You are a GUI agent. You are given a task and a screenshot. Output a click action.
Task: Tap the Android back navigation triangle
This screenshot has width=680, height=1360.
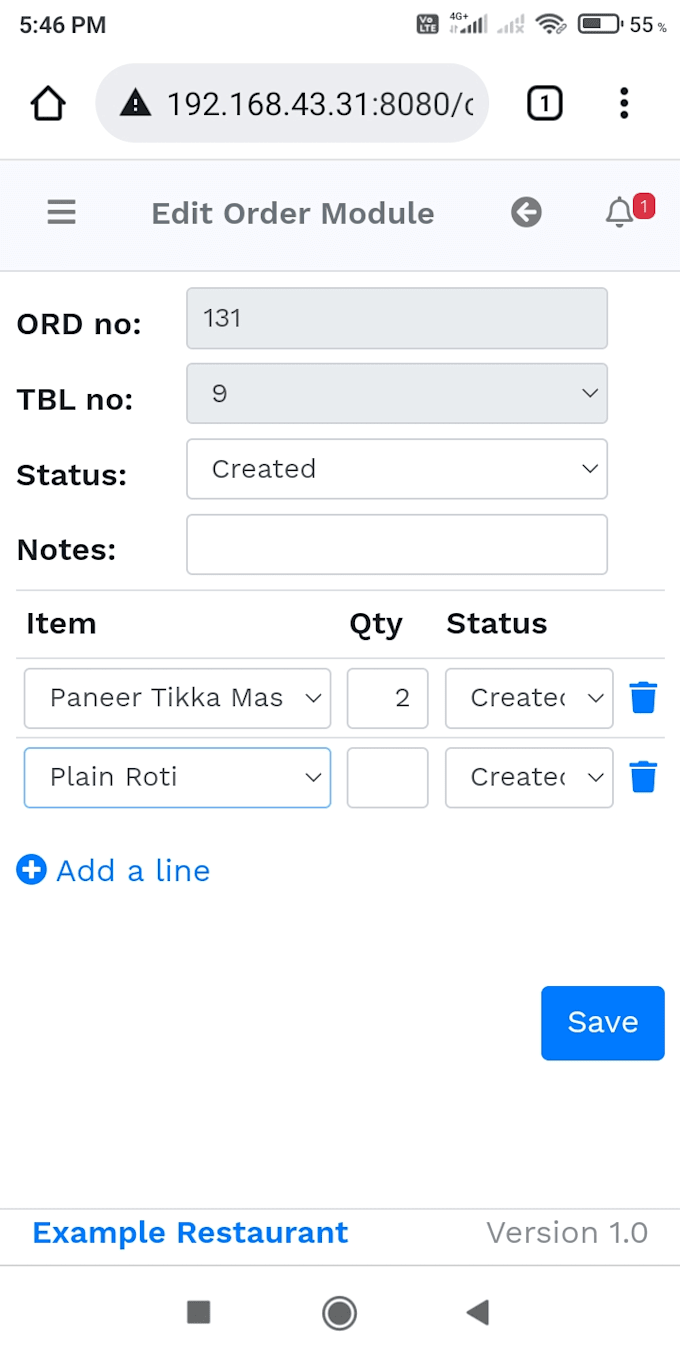pos(478,1312)
